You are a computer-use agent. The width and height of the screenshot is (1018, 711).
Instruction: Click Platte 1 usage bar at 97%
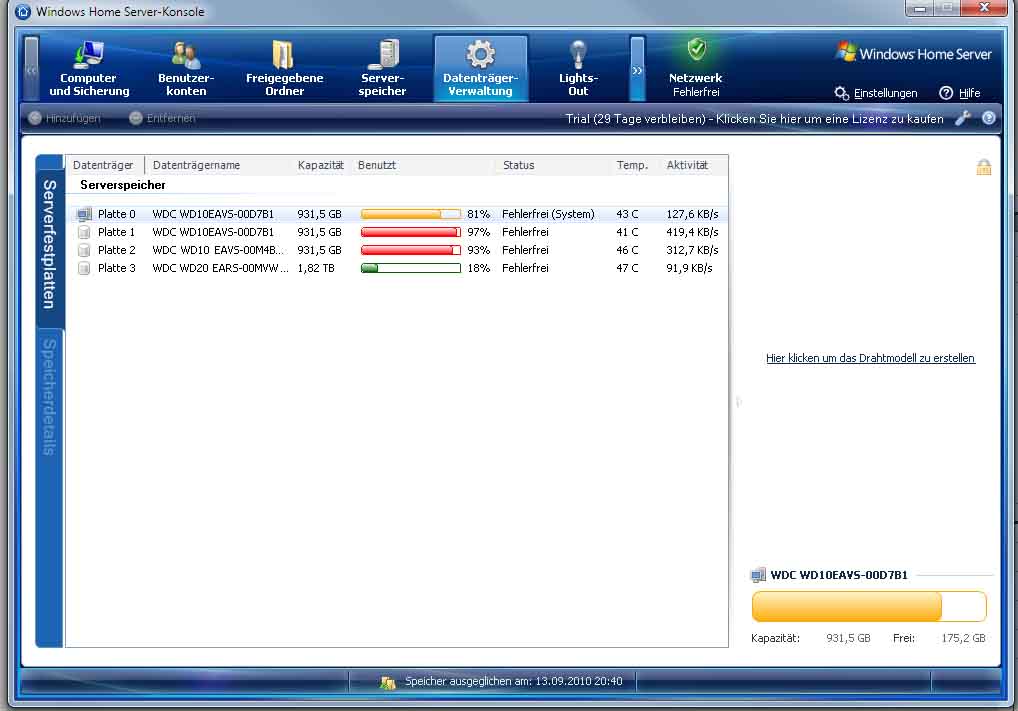[410, 232]
